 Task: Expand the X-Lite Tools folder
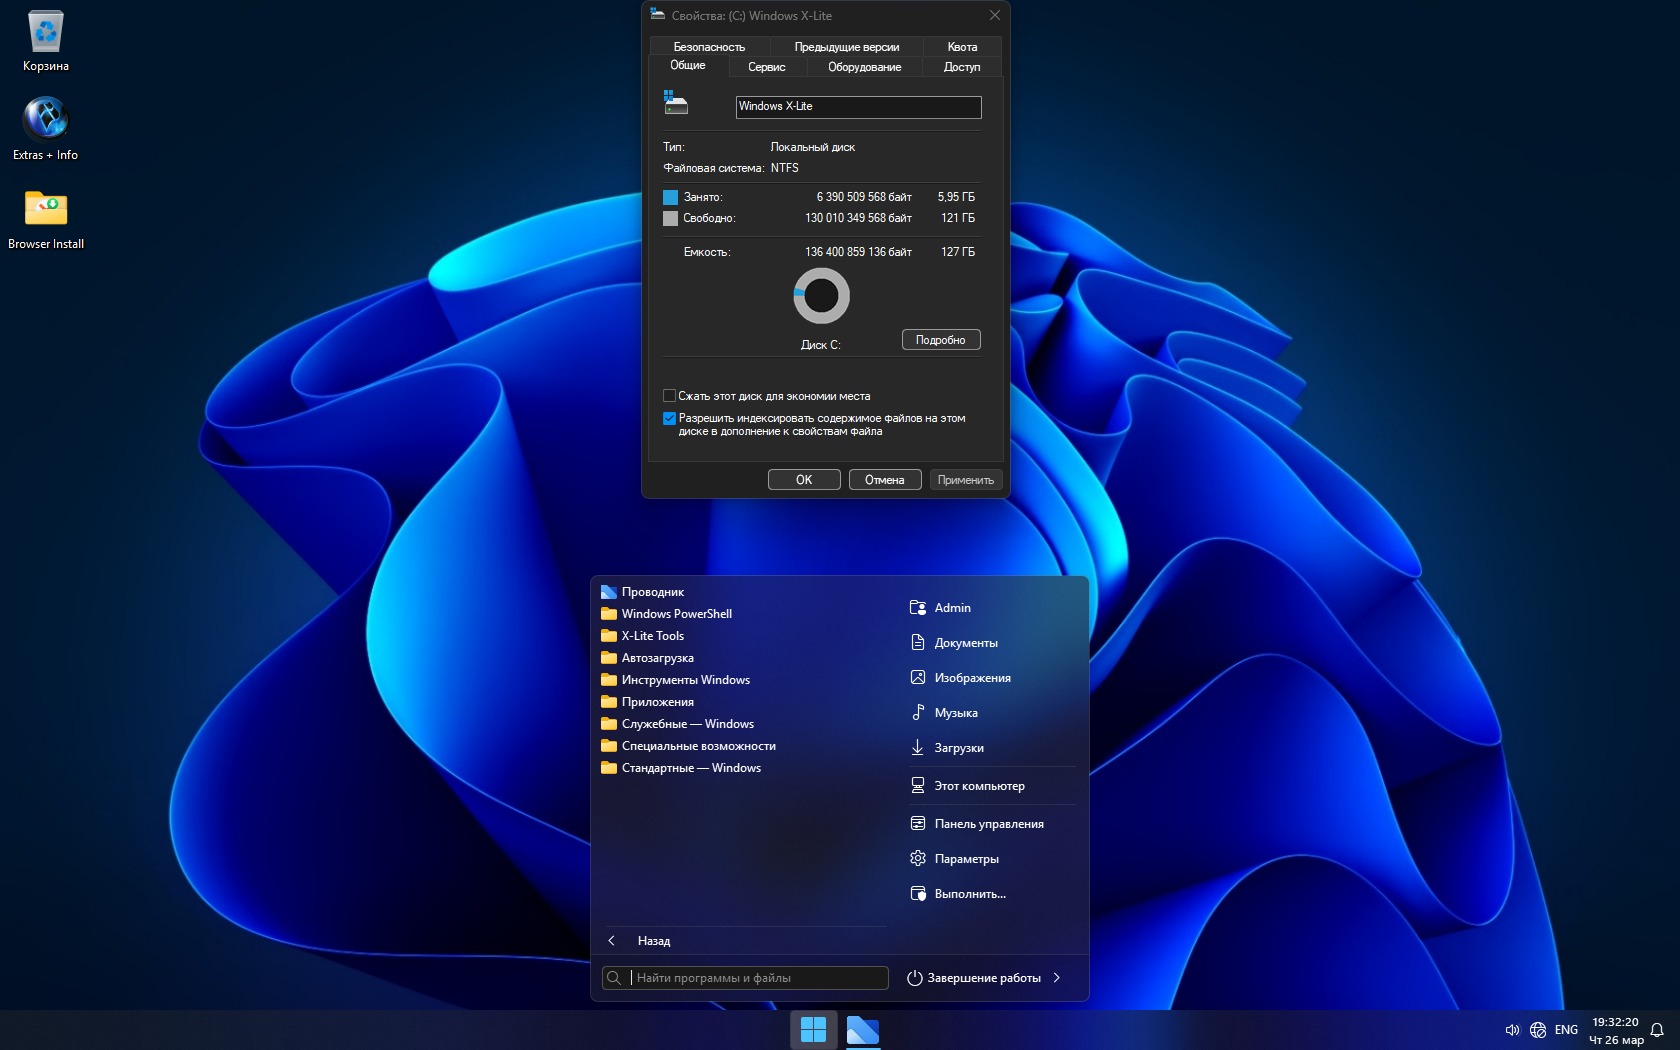click(x=652, y=636)
